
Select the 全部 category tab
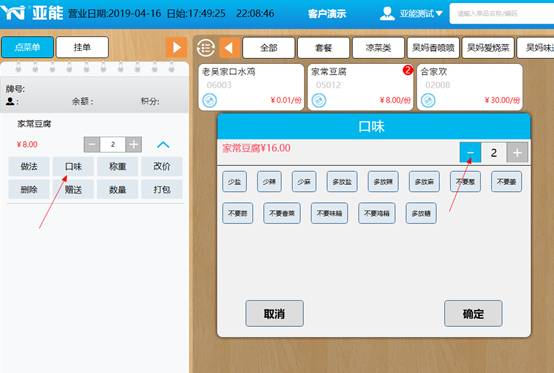click(x=269, y=48)
